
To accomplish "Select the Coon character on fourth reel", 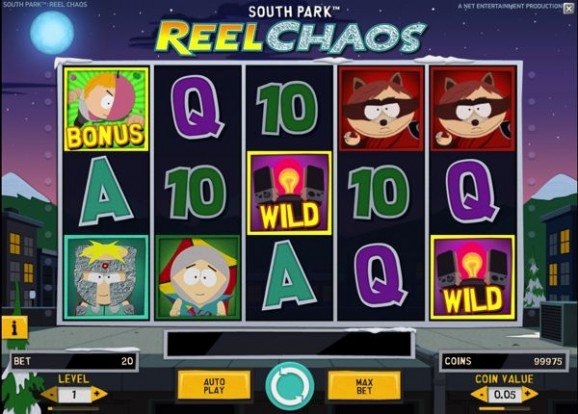I will tap(381, 108).
